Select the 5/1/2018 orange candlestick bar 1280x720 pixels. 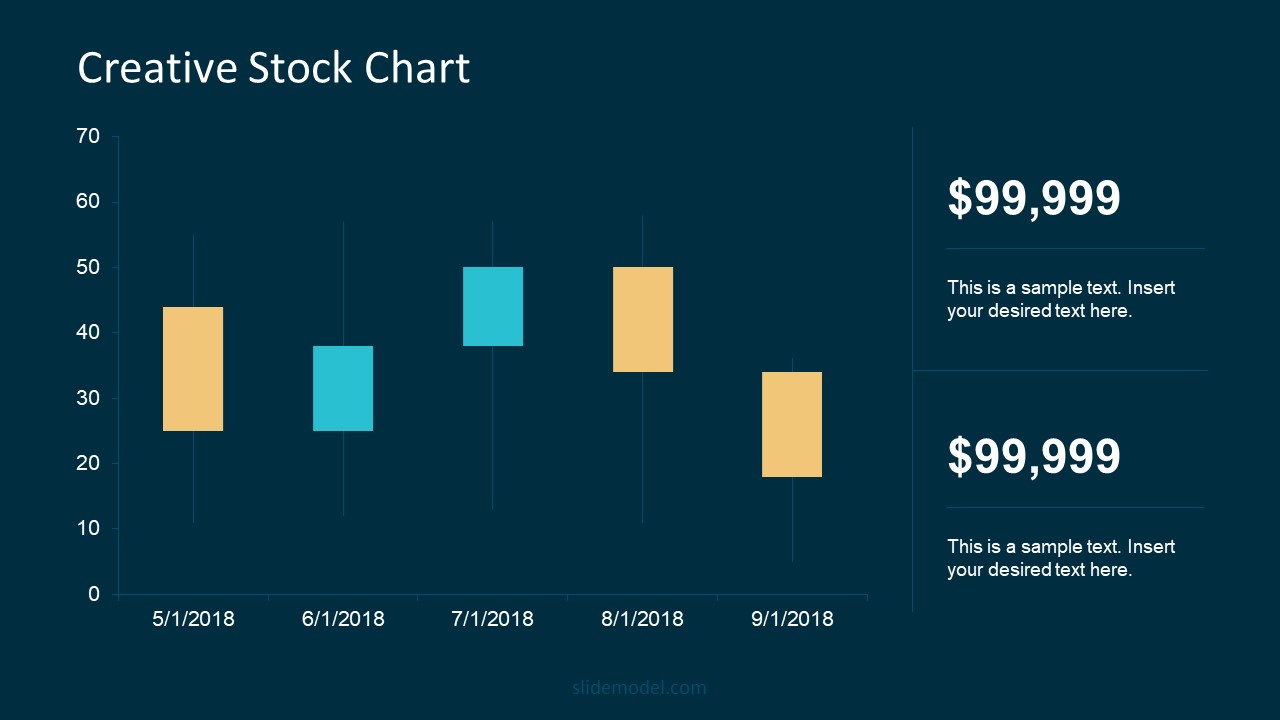[x=193, y=369]
